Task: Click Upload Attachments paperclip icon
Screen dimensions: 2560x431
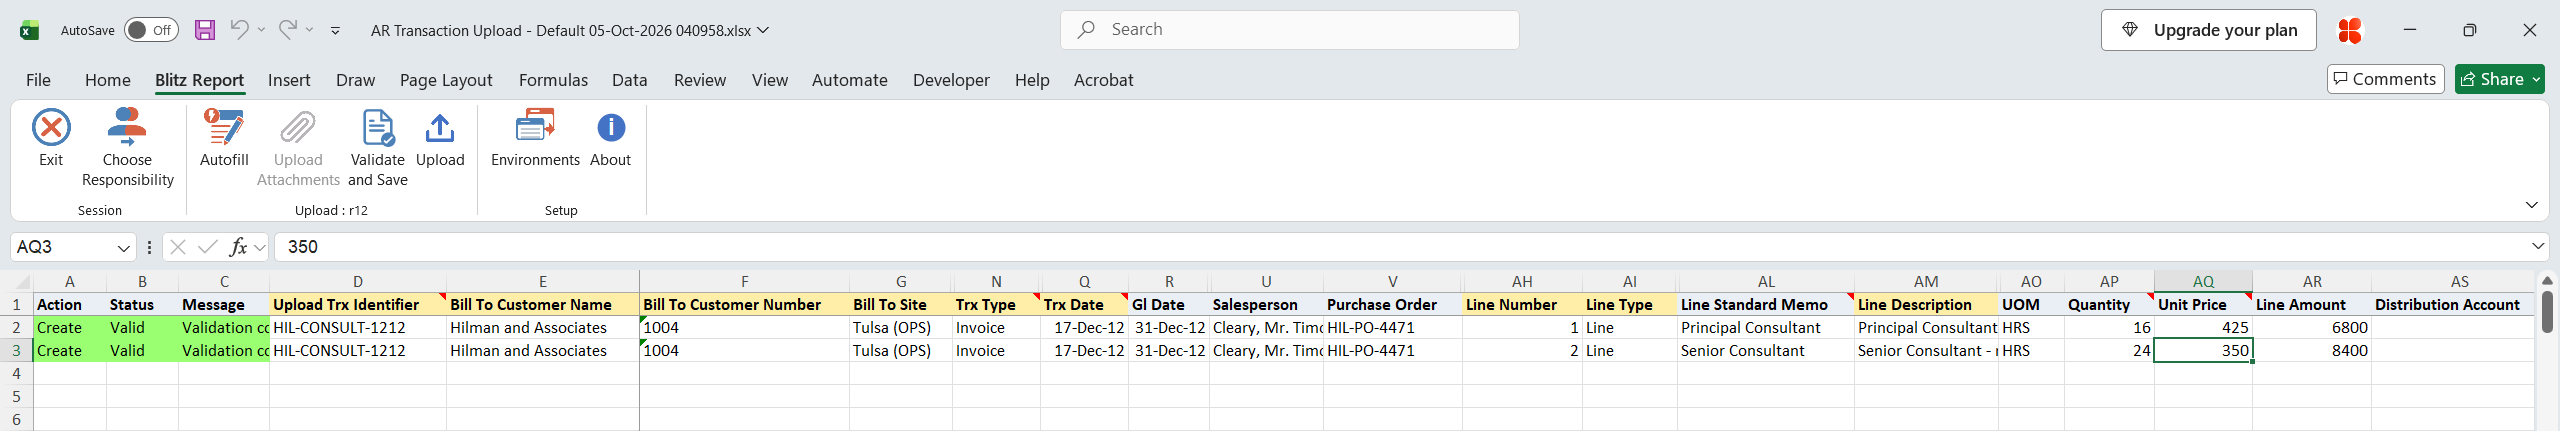Action: 298,128
